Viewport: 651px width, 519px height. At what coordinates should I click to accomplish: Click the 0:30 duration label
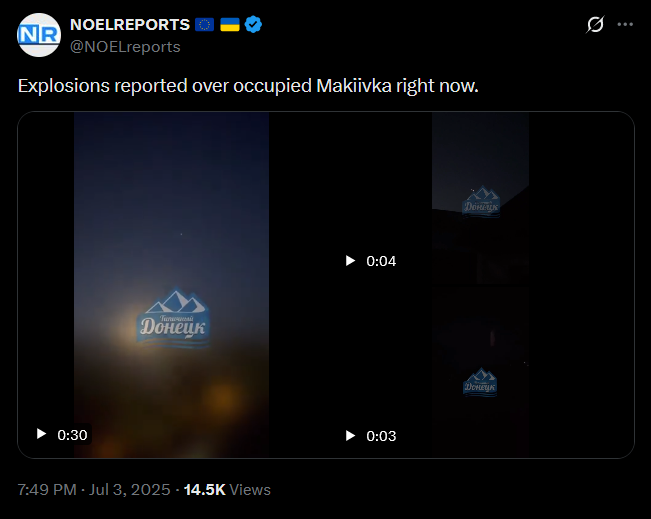[x=72, y=435]
